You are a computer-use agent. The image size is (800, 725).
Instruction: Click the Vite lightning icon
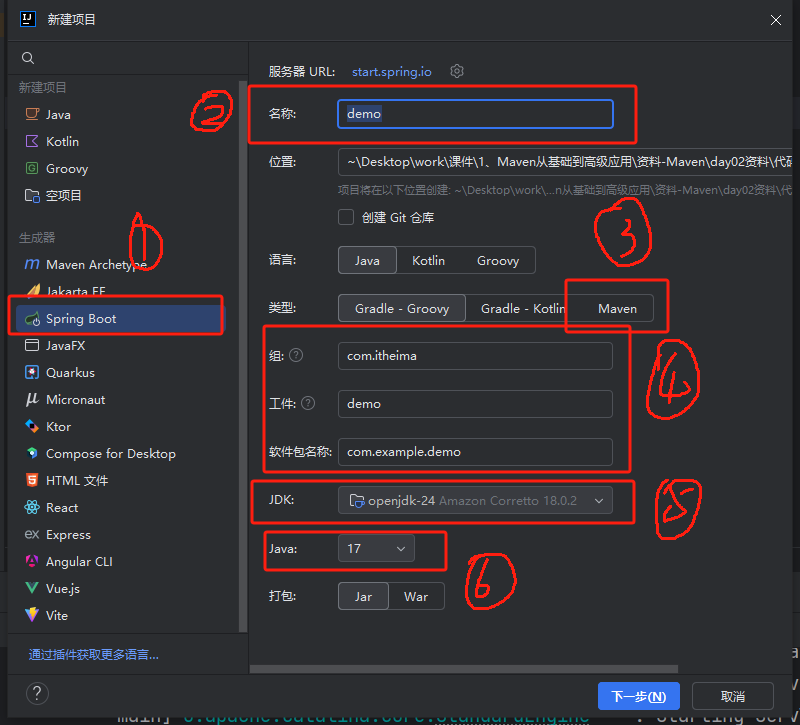pos(32,615)
